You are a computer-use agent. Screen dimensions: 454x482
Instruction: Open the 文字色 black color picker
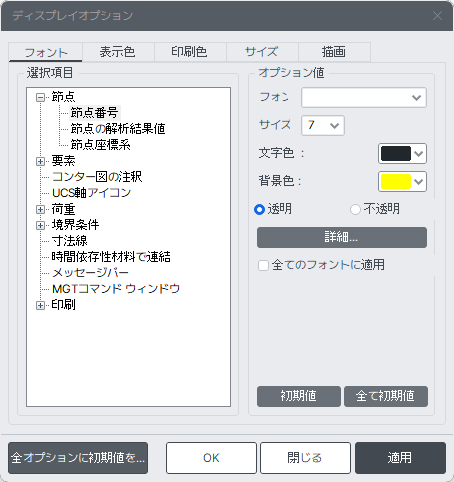[x=402, y=154]
